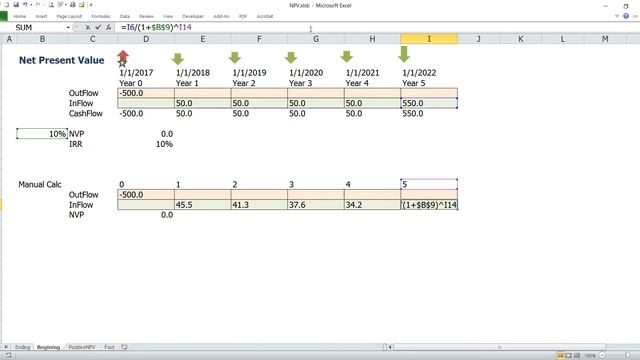Viewport: 640px width, 360px height.
Task: Open the Data ribbon tab
Action: click(x=124, y=16)
